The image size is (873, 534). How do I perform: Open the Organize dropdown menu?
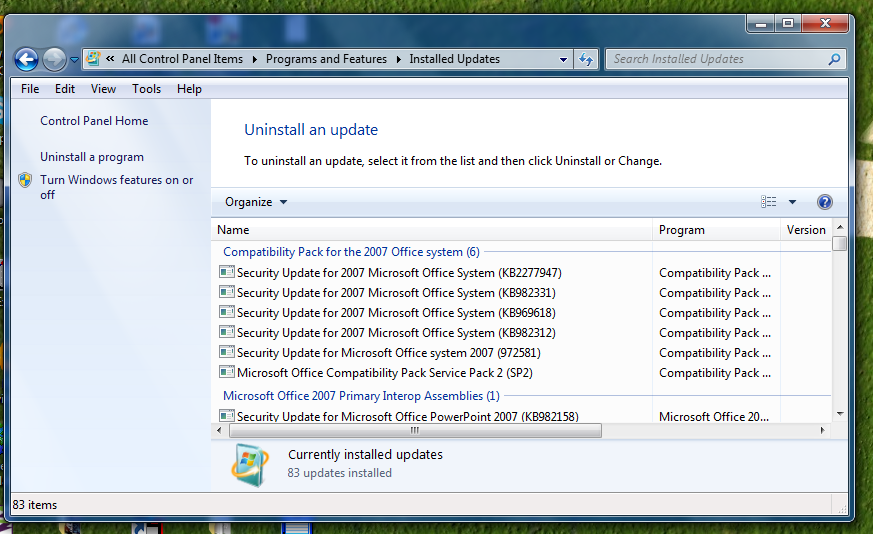[256, 202]
